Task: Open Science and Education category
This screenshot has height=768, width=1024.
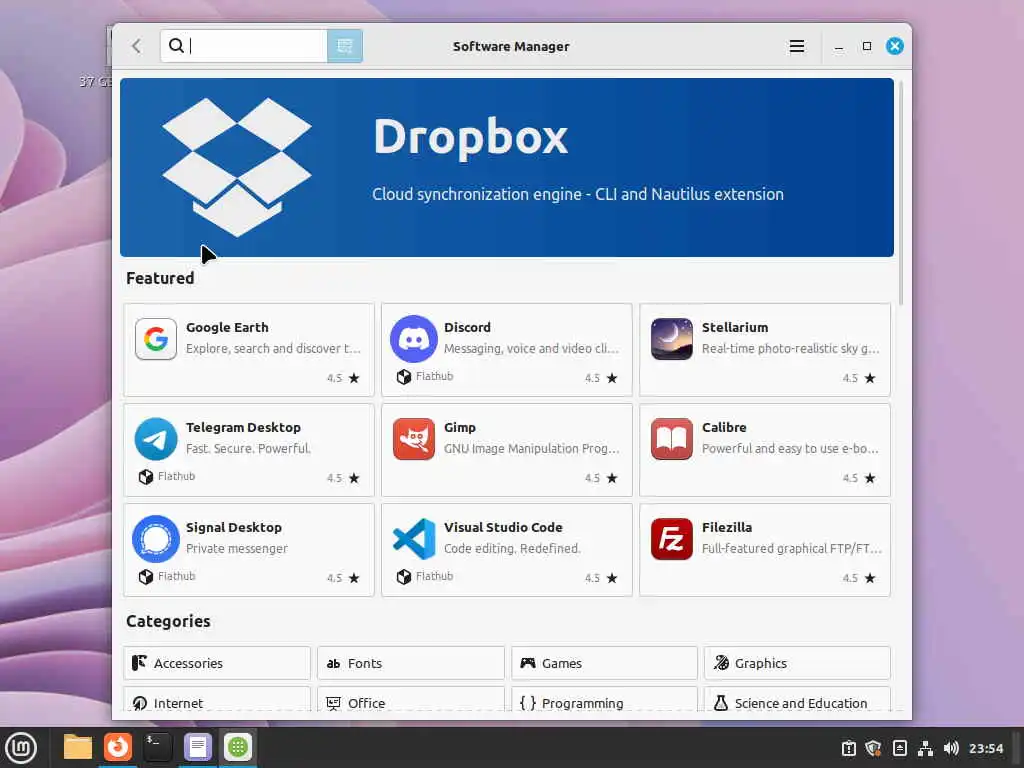Action: [x=797, y=699]
